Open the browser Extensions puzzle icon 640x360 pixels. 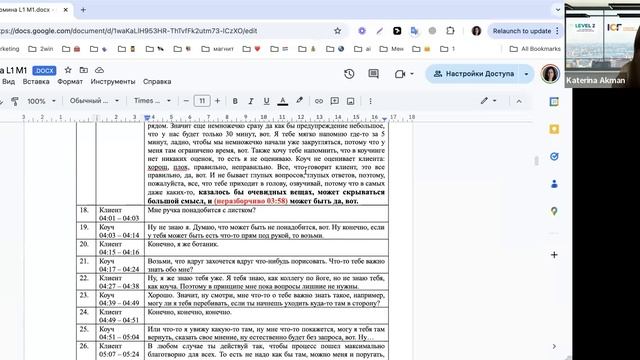450,31
